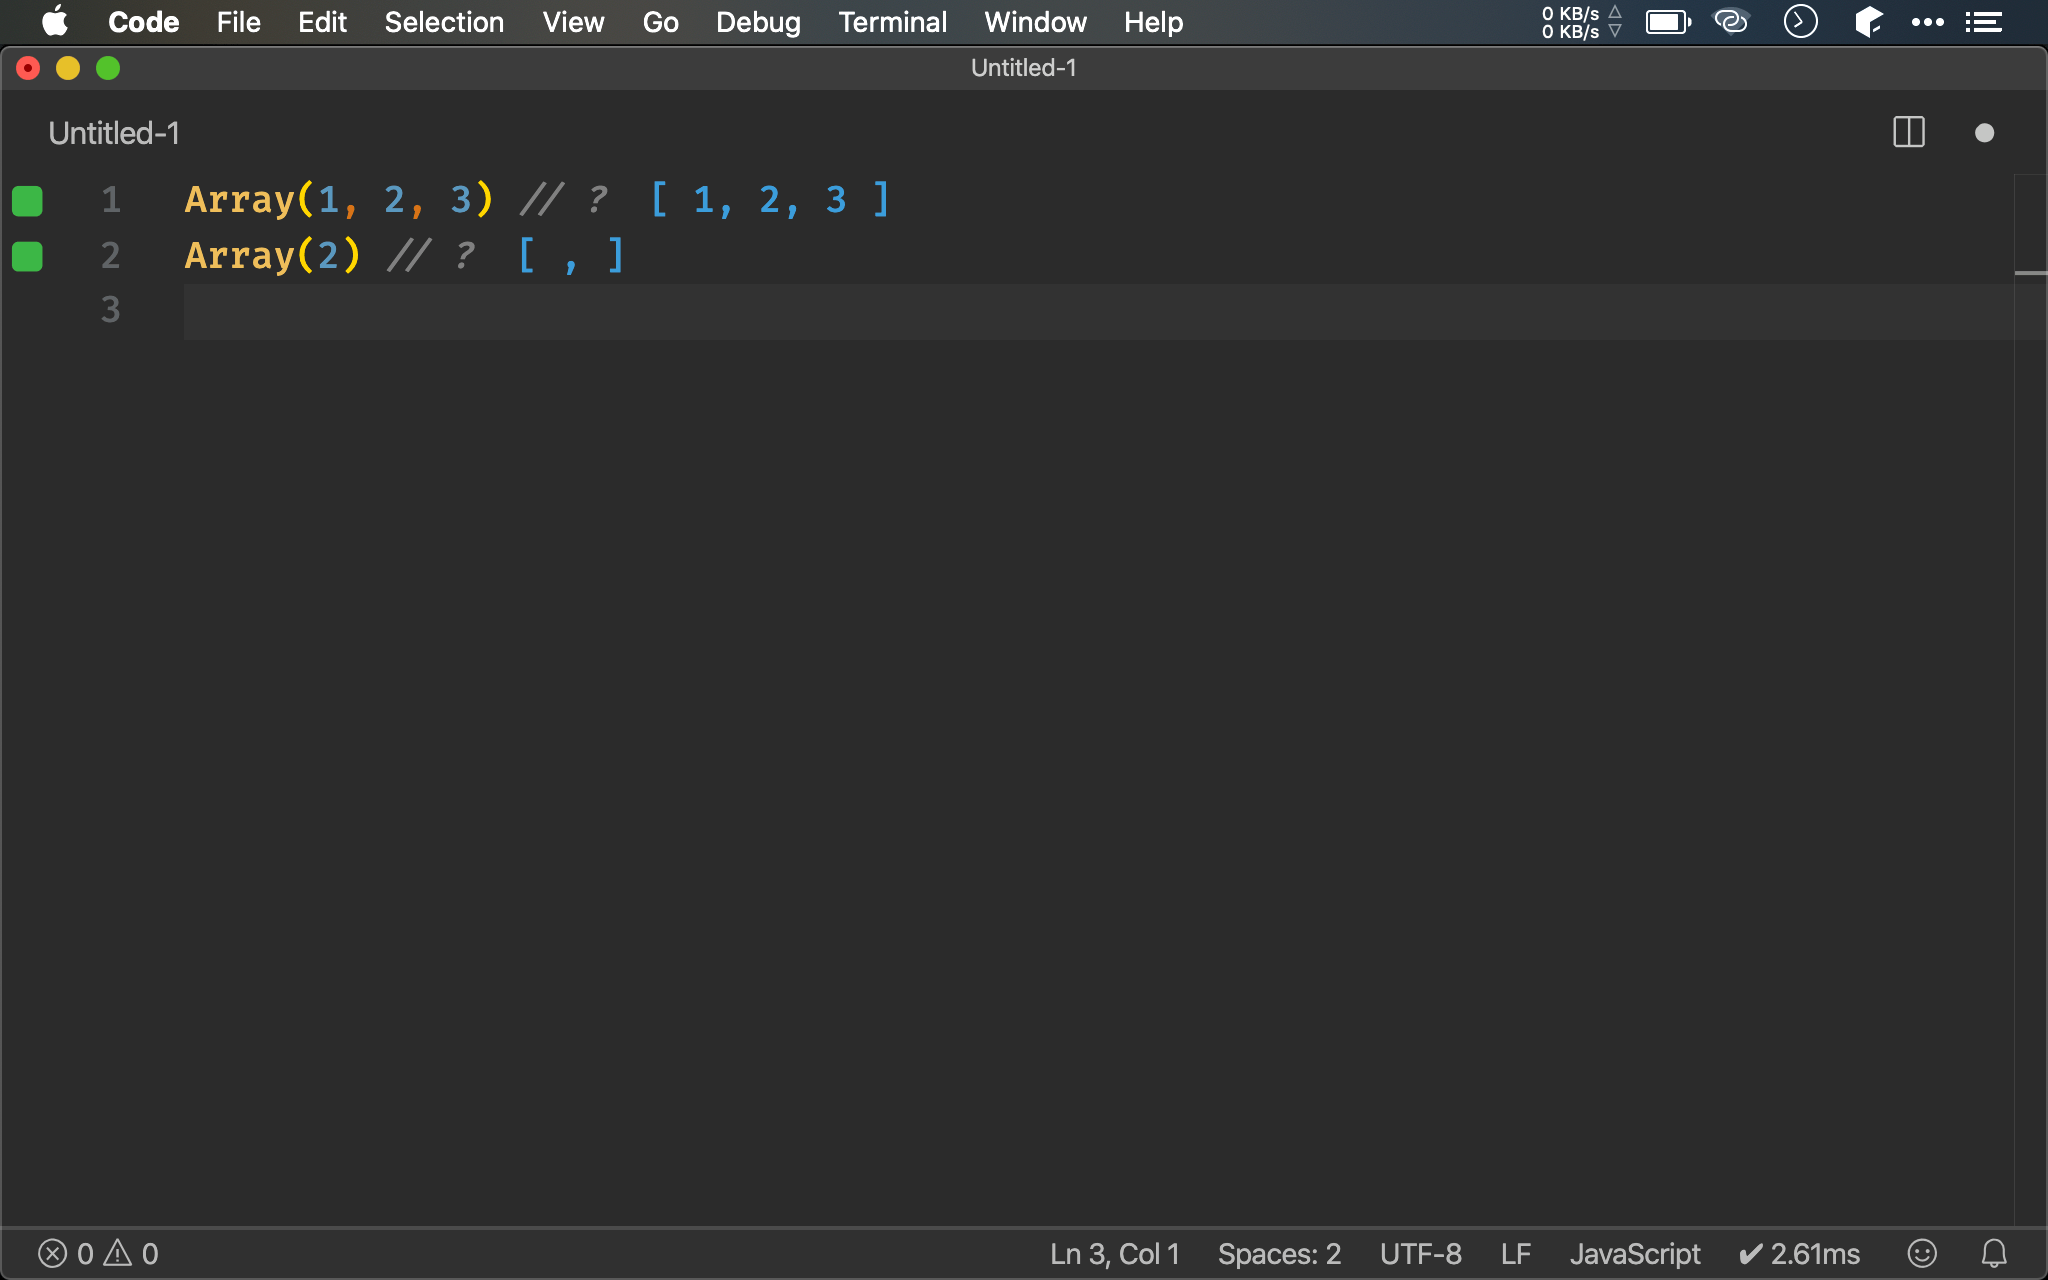Open the Debug menu
This screenshot has height=1280, width=2048.
click(x=758, y=22)
